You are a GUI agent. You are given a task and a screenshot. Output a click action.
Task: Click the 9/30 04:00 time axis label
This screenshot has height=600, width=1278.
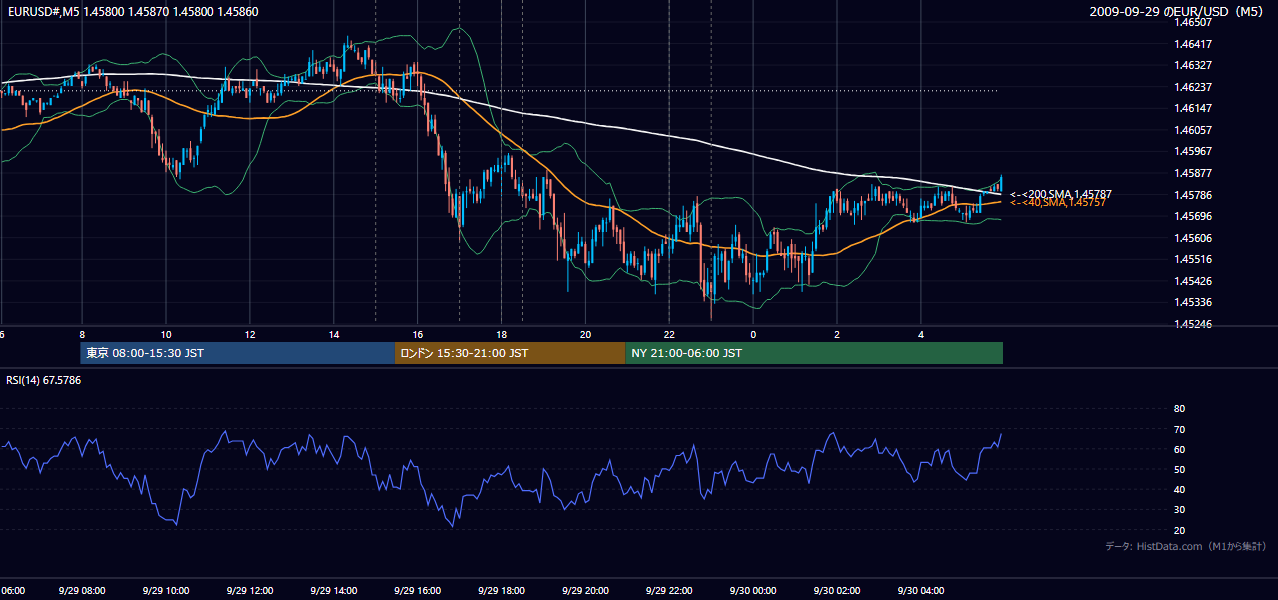[921, 590]
